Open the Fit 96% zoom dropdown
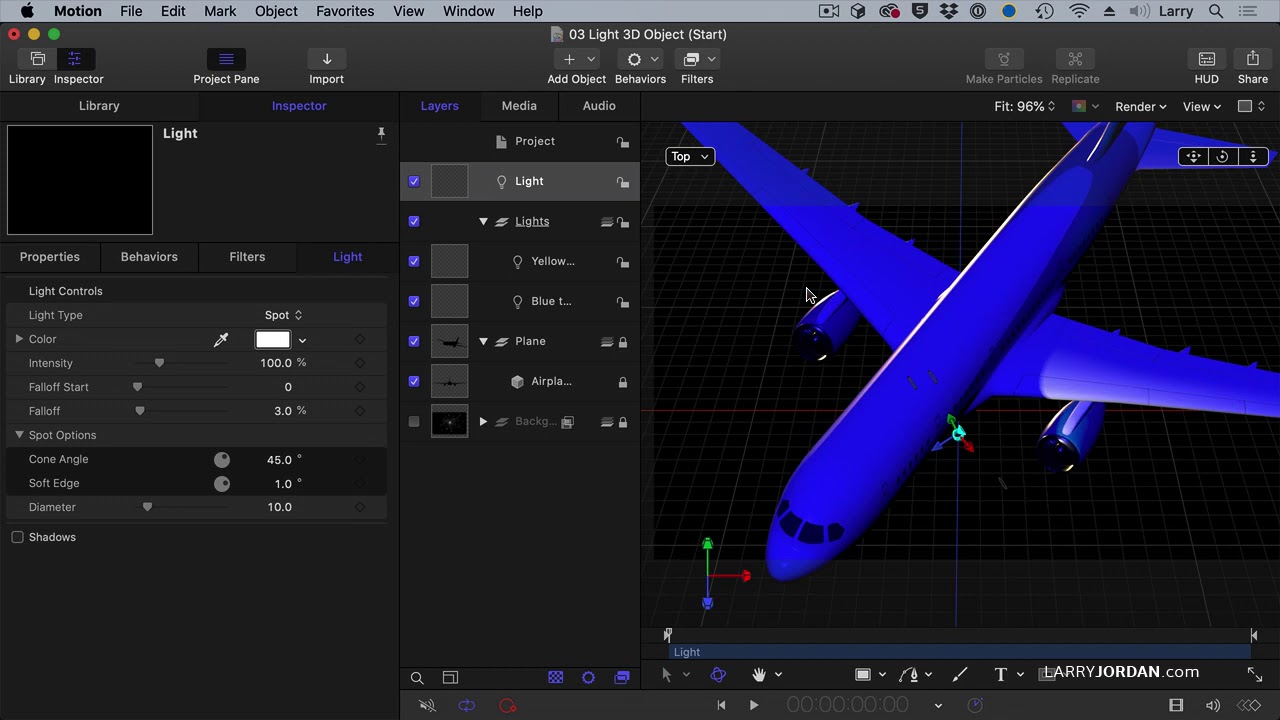Image resolution: width=1280 pixels, height=720 pixels. tap(1024, 106)
